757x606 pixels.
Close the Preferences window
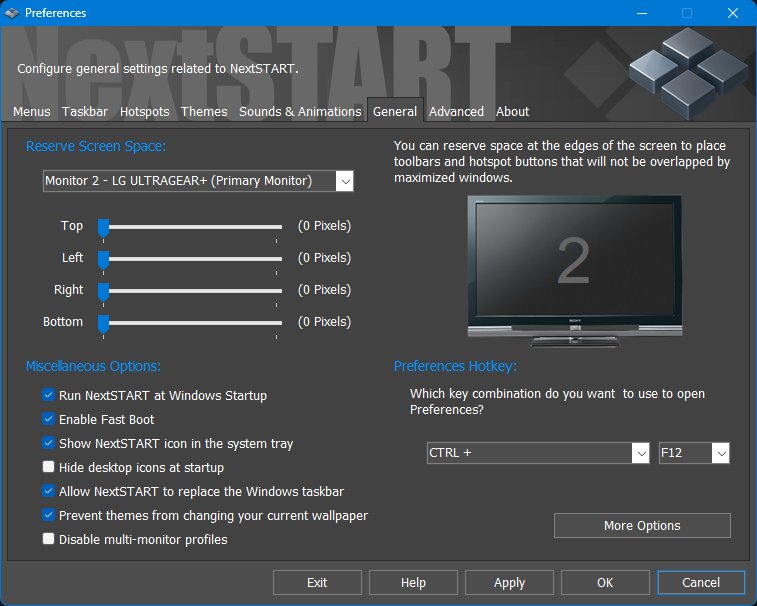point(733,13)
